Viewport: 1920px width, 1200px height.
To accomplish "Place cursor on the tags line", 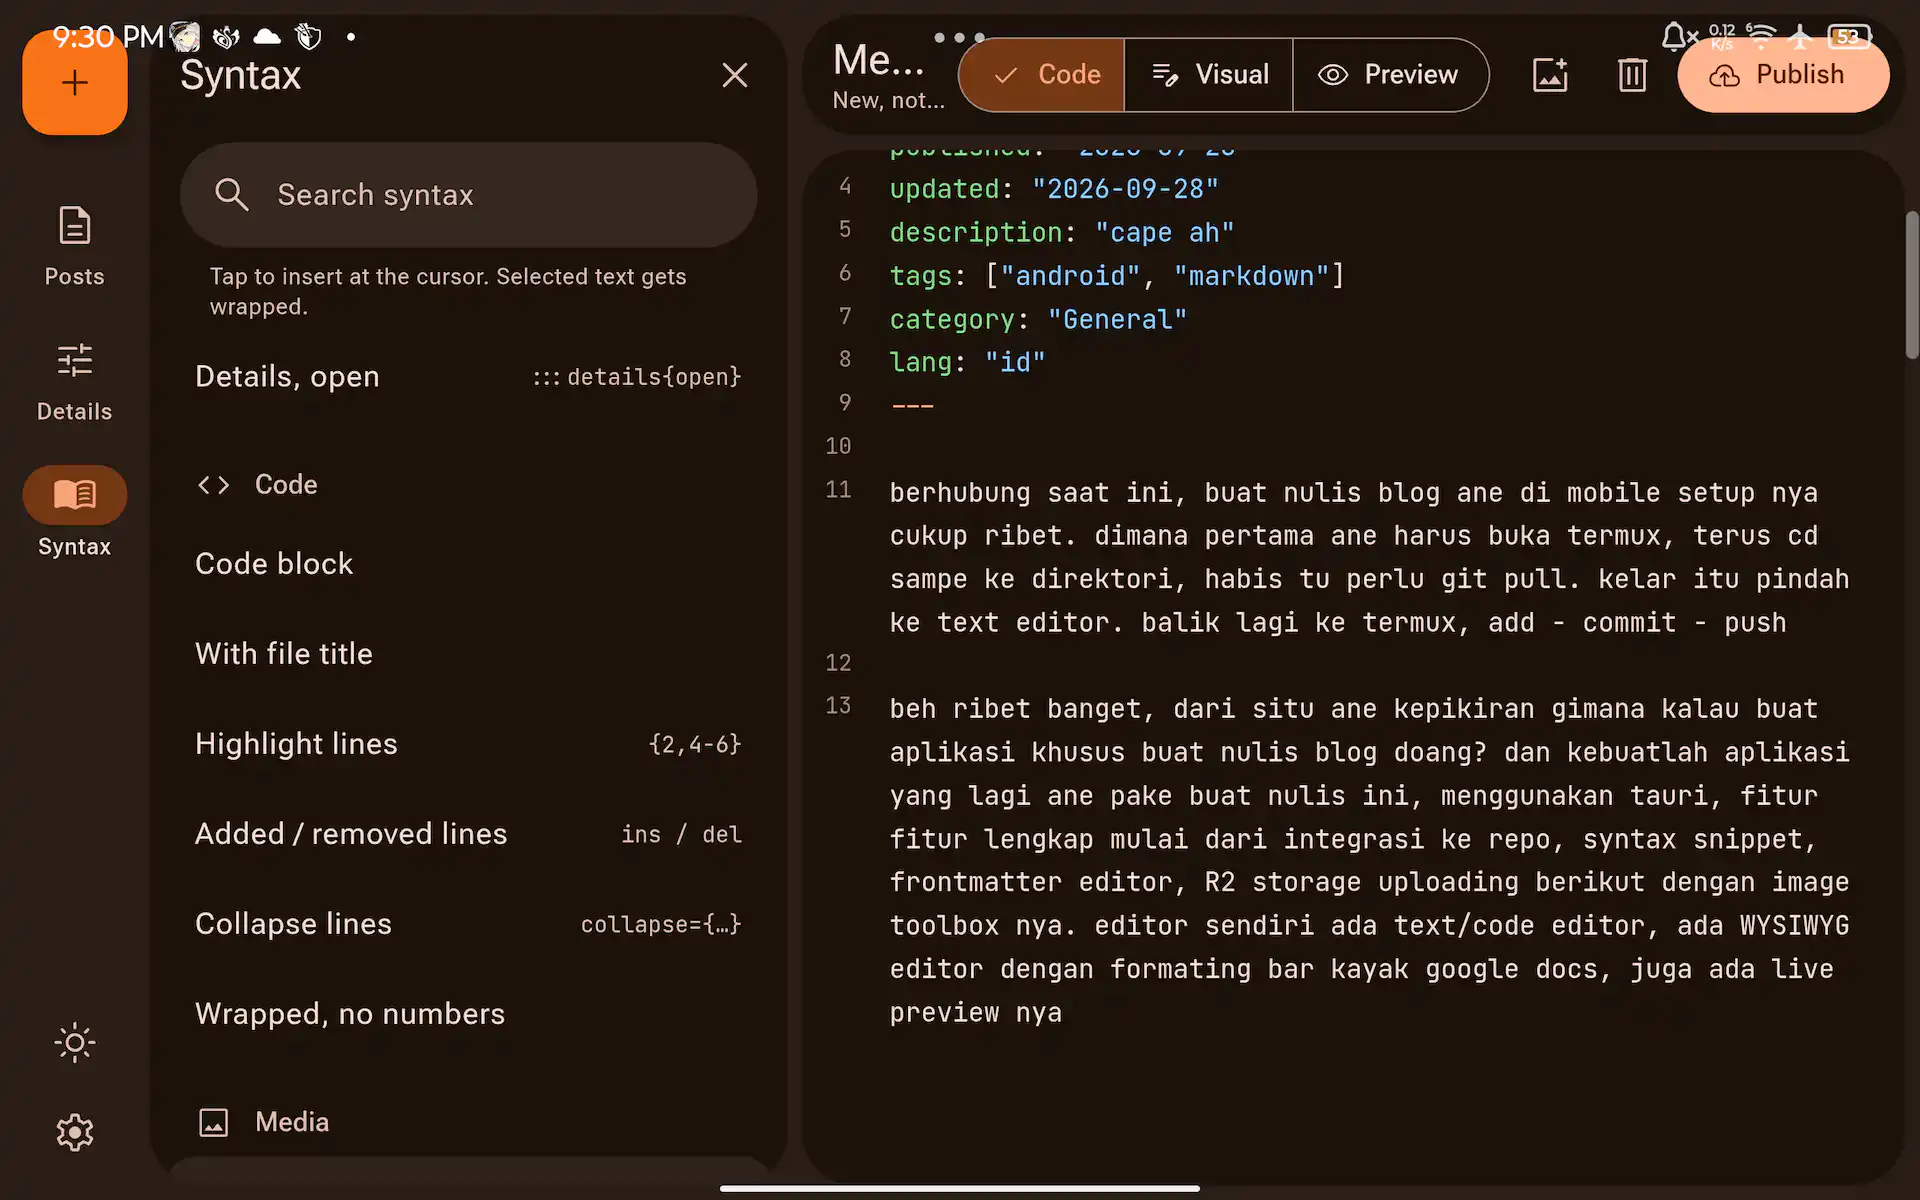I will (1117, 276).
